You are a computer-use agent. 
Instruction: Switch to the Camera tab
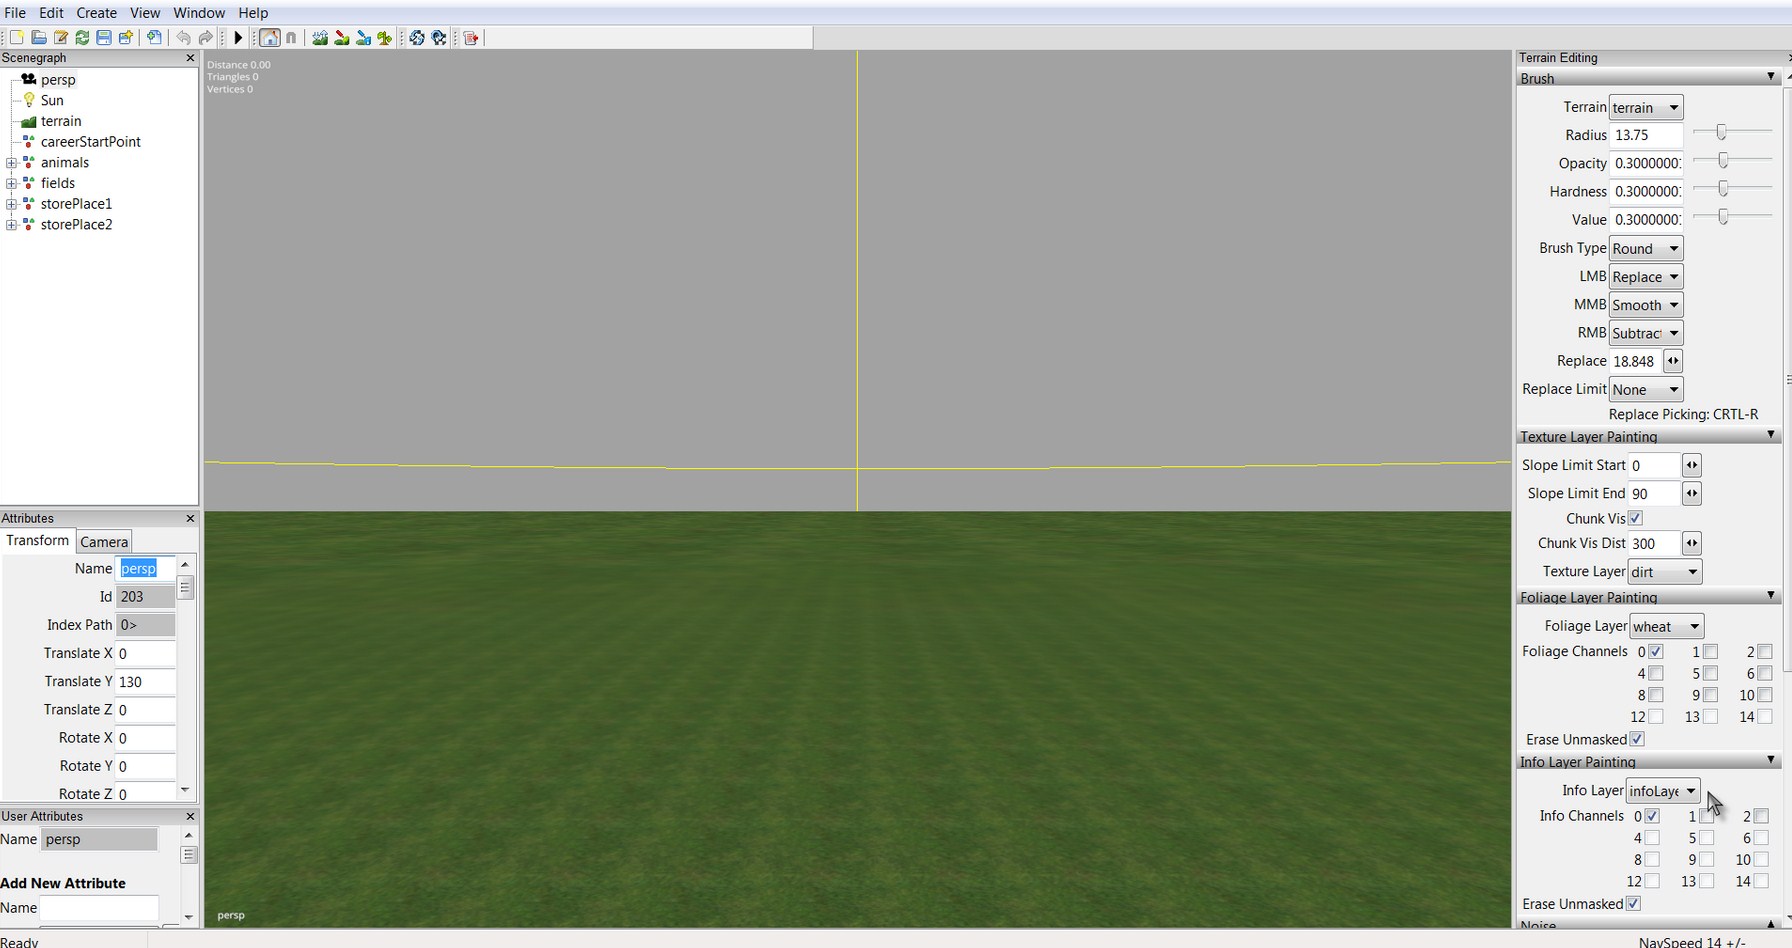[x=104, y=542]
